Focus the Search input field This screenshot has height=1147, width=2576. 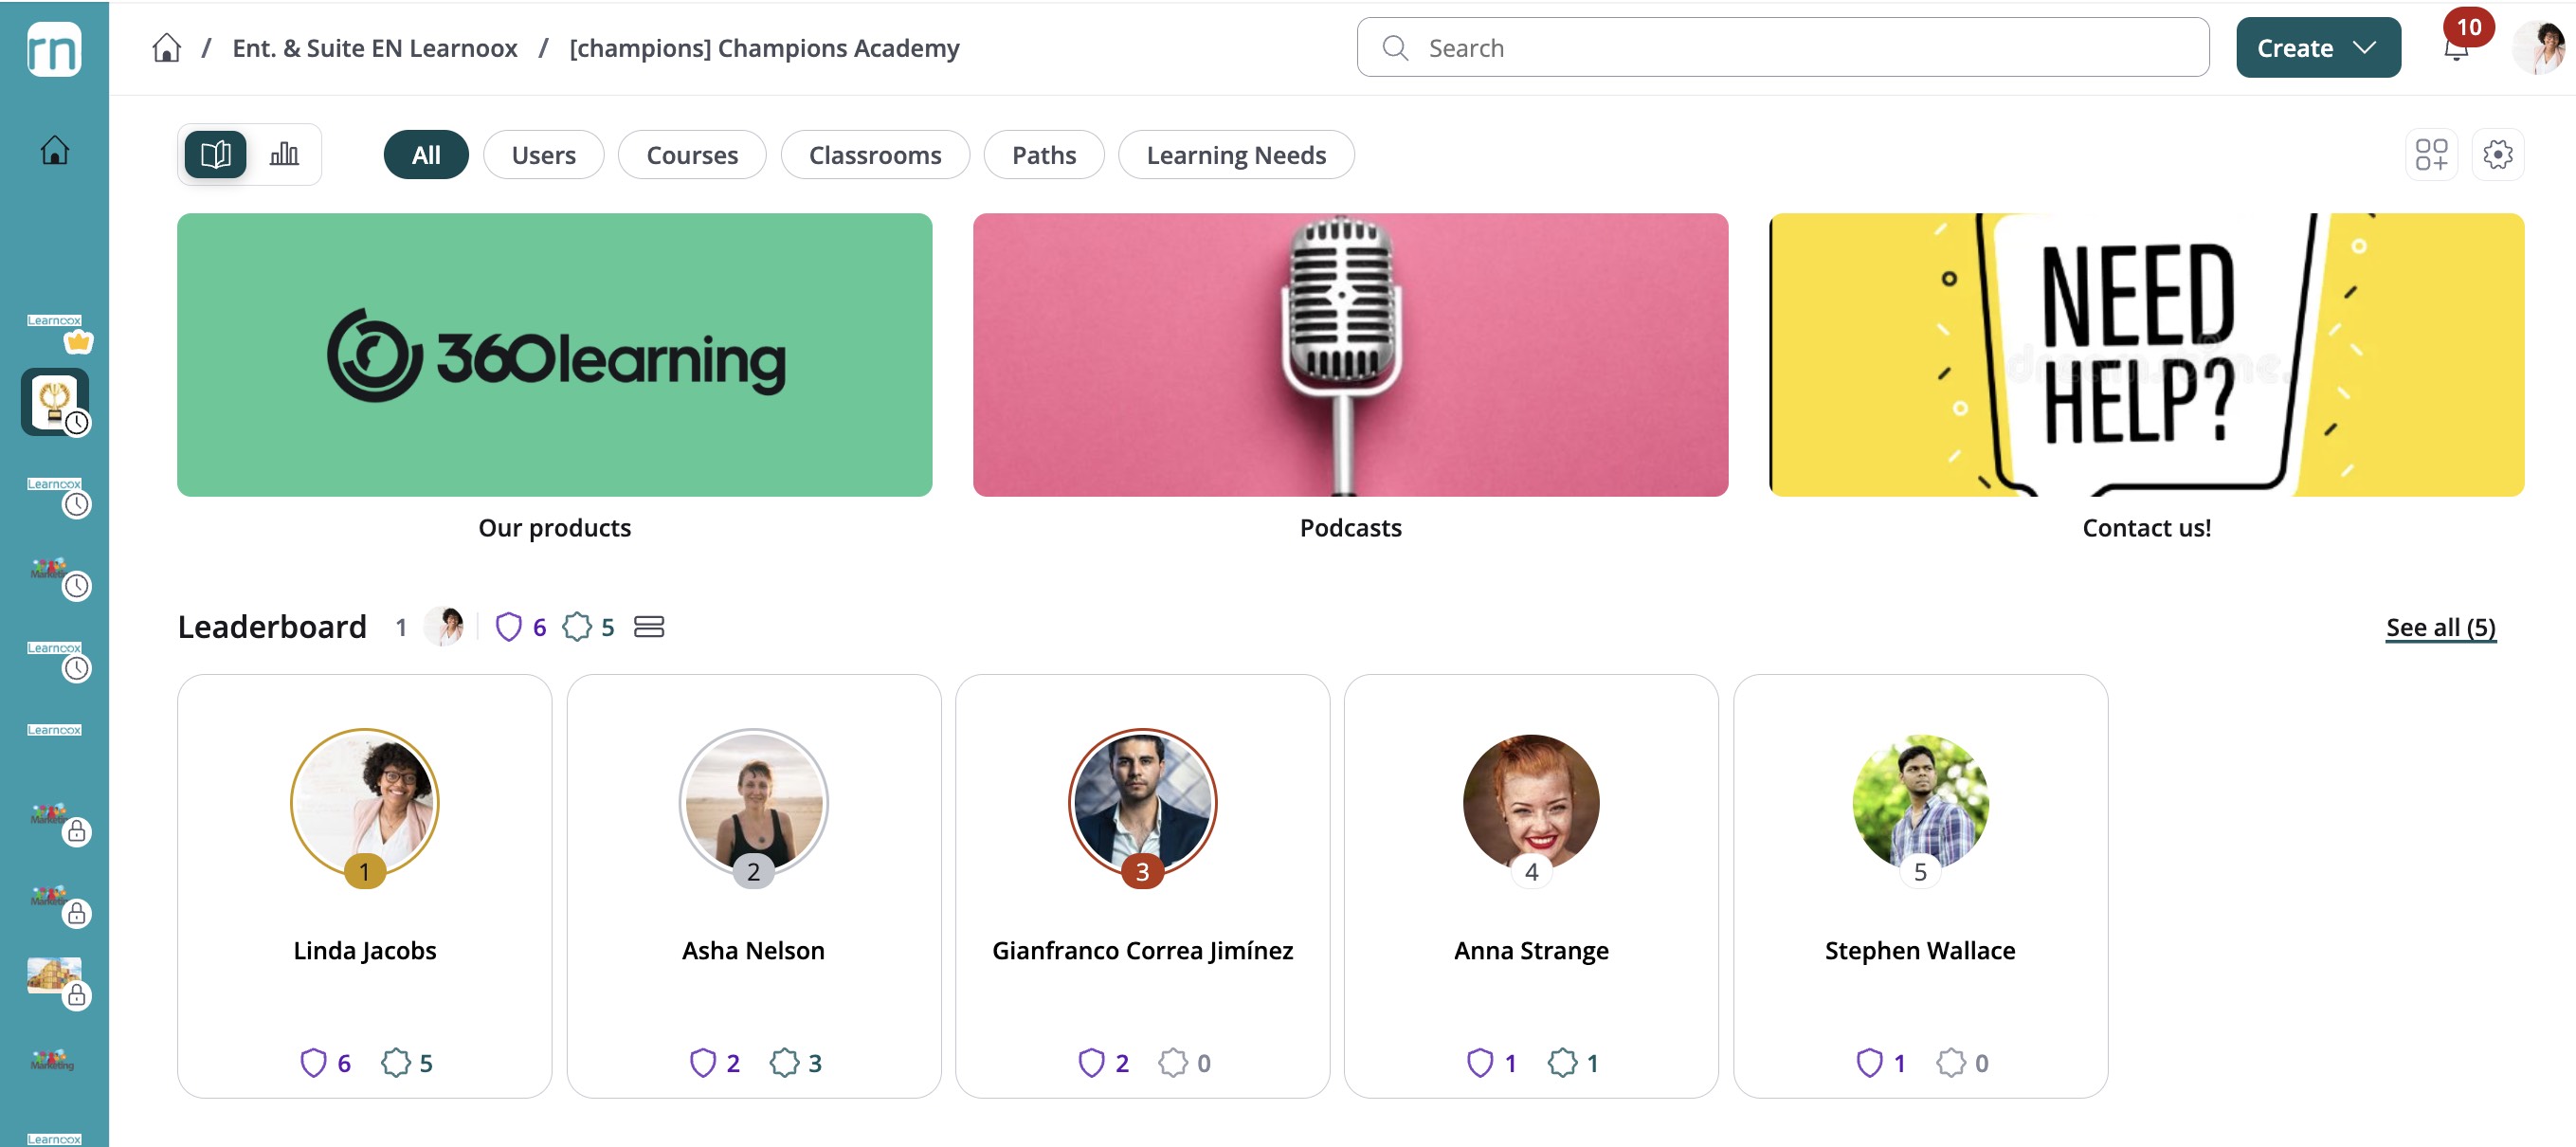pos(1782,48)
